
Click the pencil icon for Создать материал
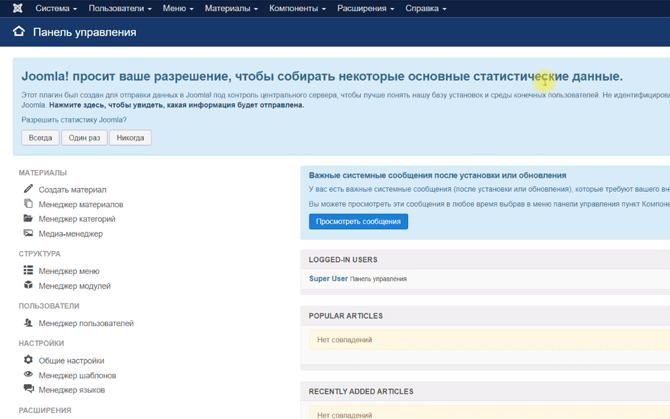click(x=28, y=189)
